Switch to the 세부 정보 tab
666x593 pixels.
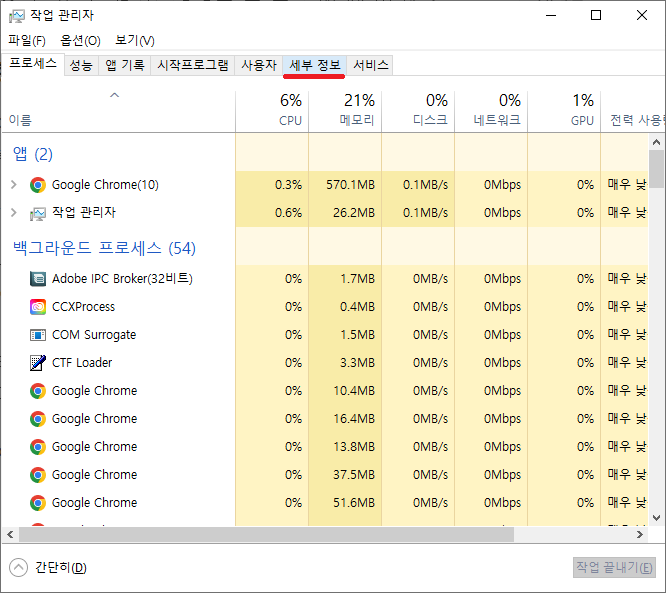point(315,65)
